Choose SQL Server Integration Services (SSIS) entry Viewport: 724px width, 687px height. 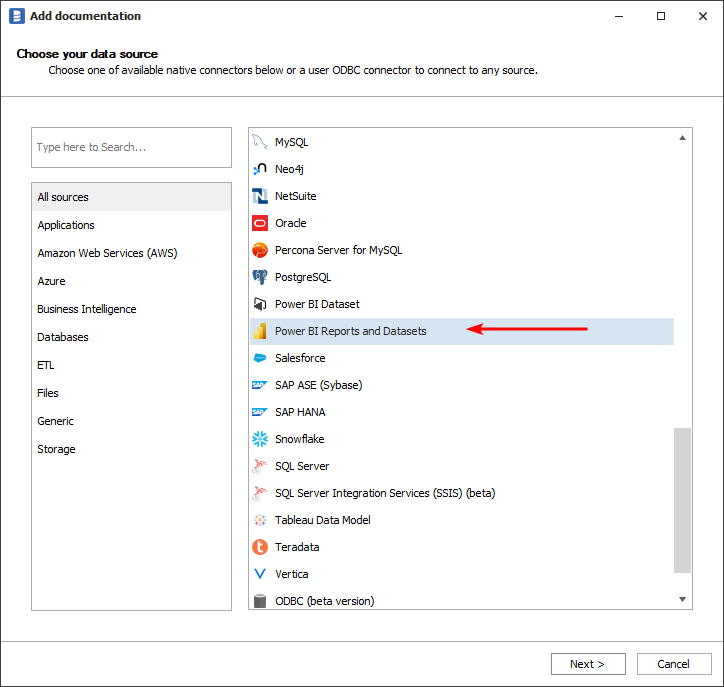385,493
